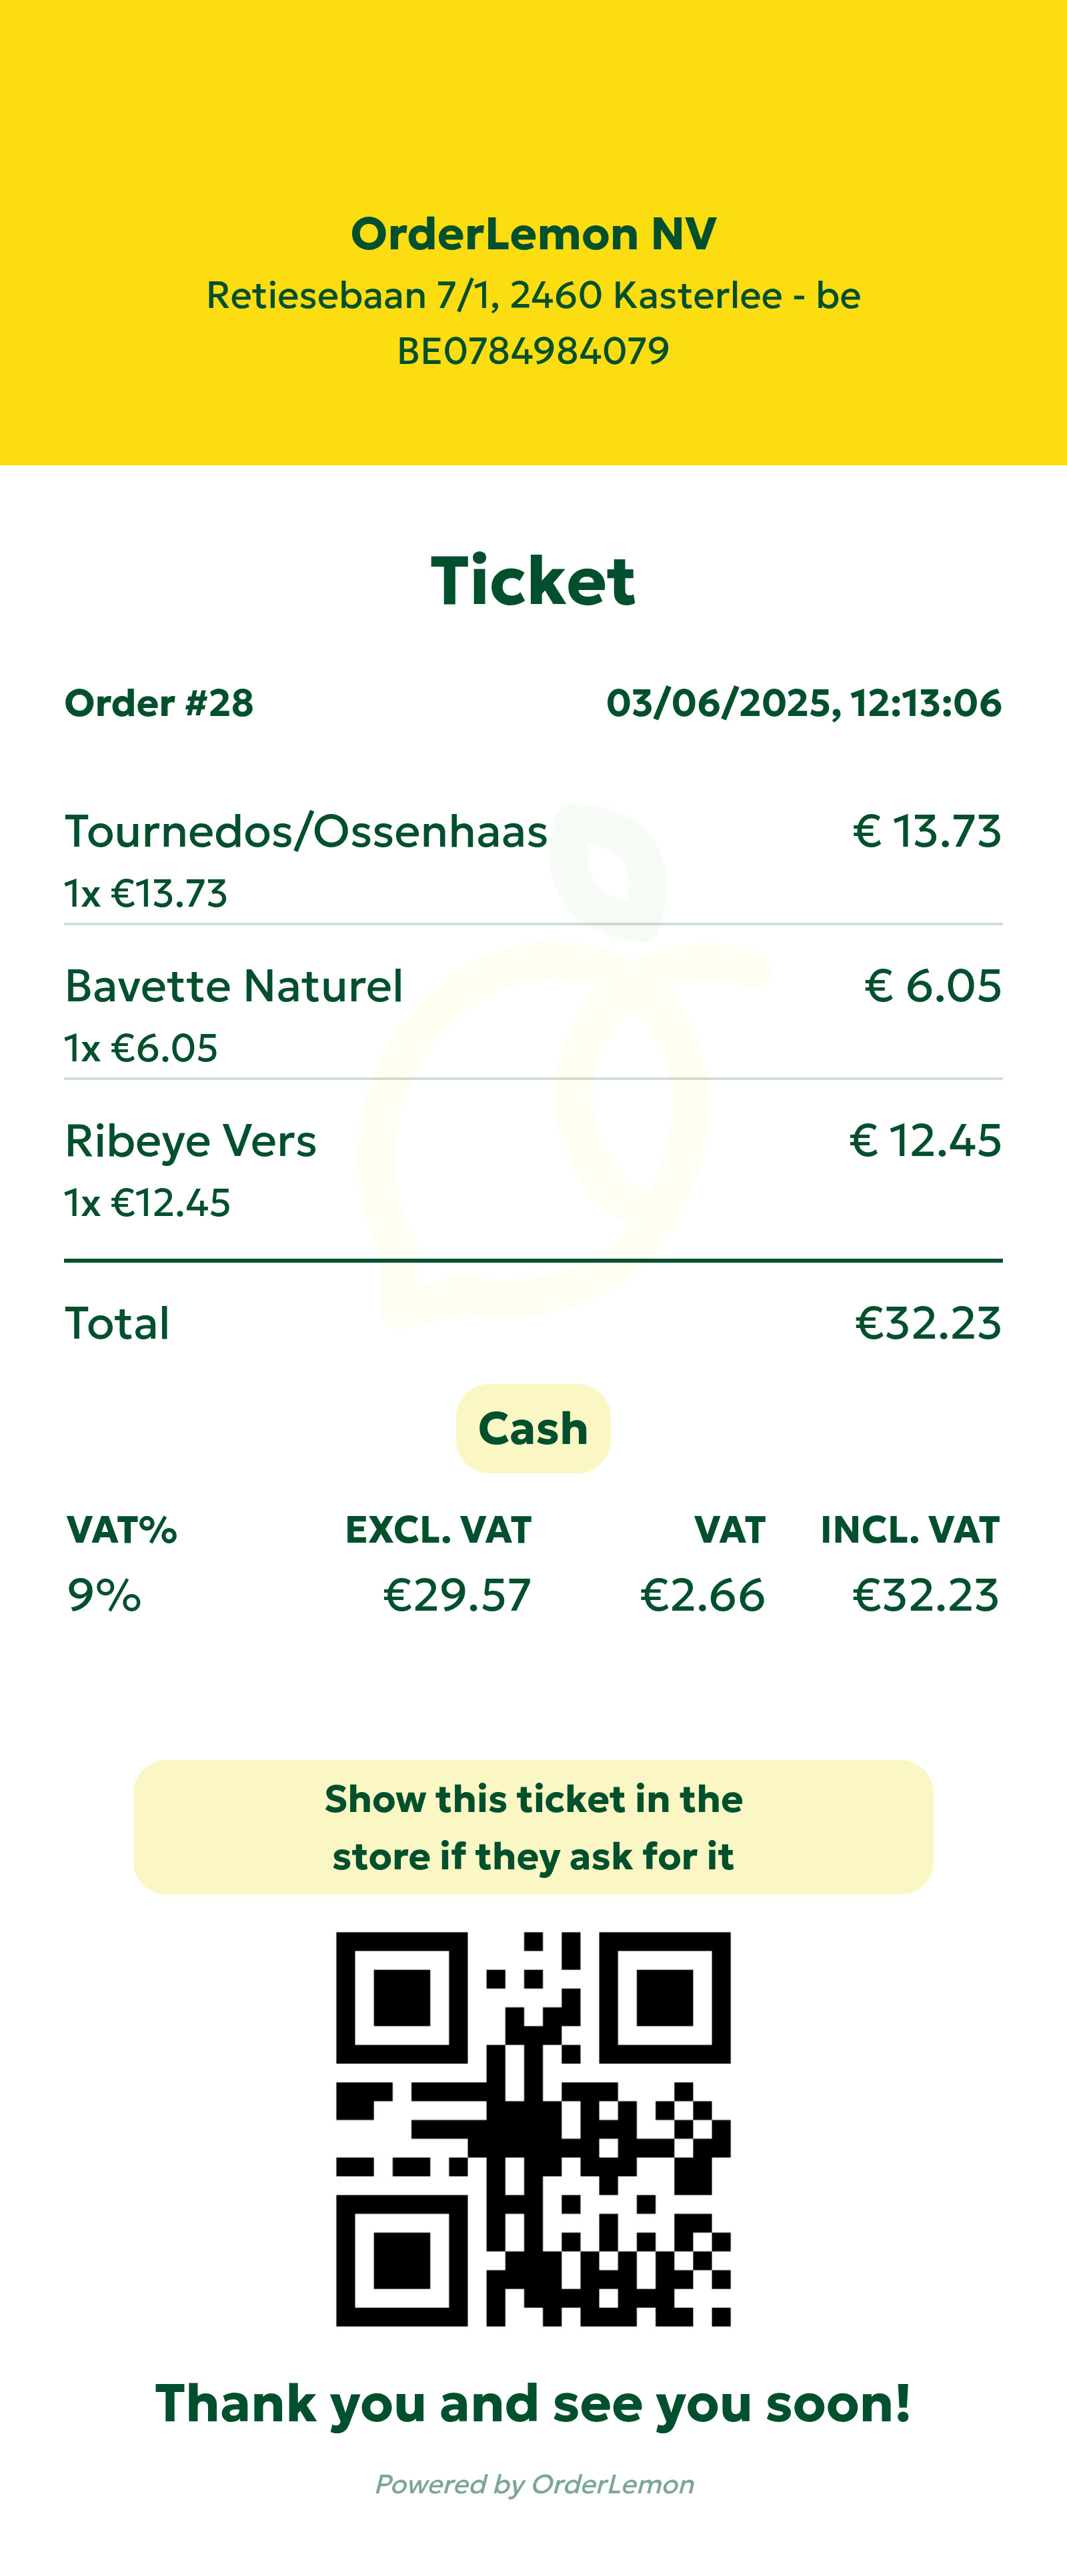Select the €29.57 excl. VAT amount

[457, 1595]
